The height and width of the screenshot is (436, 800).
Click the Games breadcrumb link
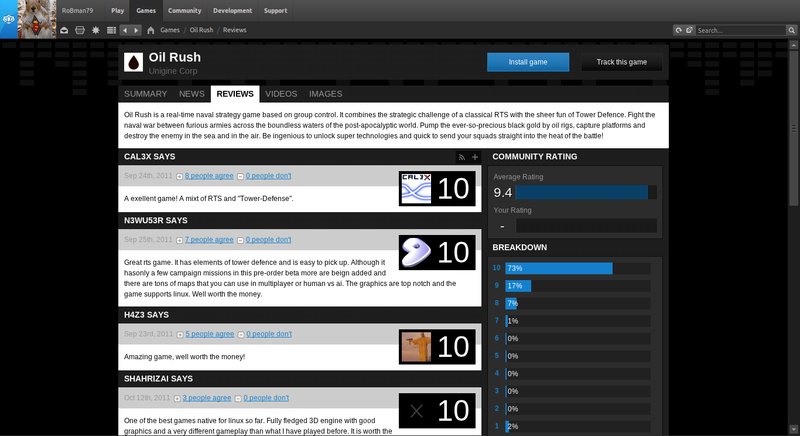coord(170,30)
